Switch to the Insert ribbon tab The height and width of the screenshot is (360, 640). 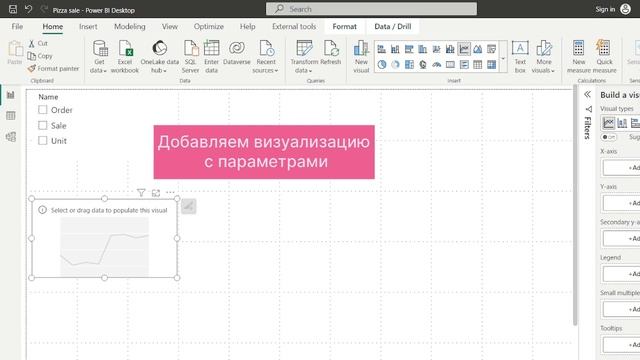click(x=88, y=27)
